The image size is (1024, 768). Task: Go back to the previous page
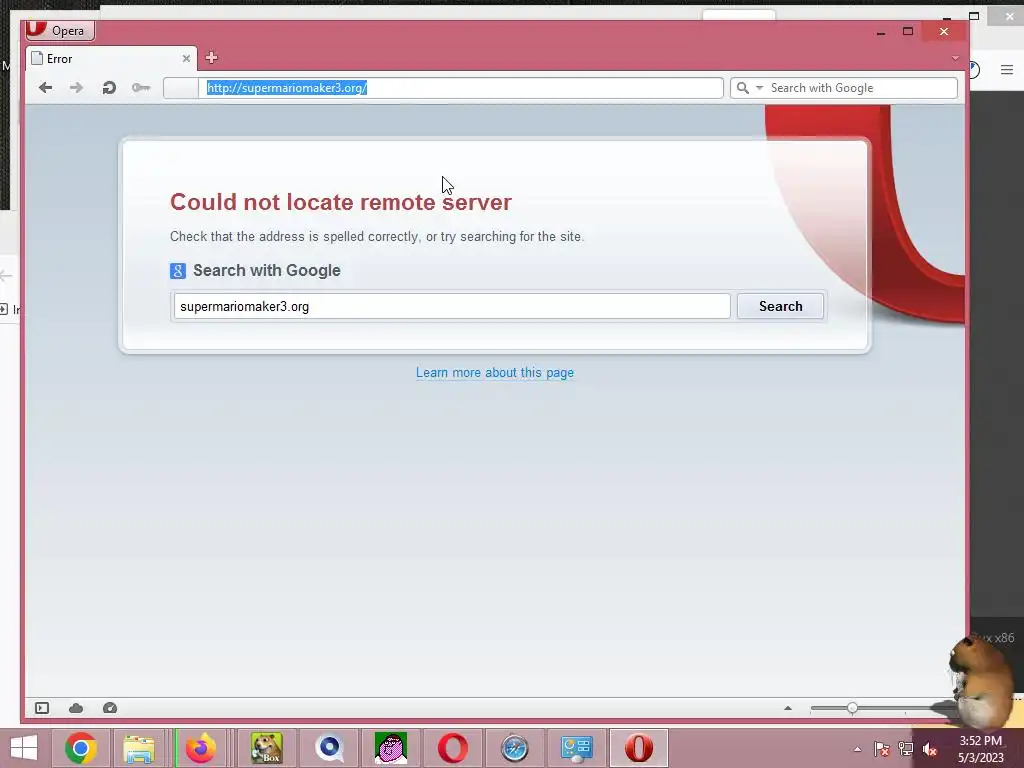[x=45, y=88]
